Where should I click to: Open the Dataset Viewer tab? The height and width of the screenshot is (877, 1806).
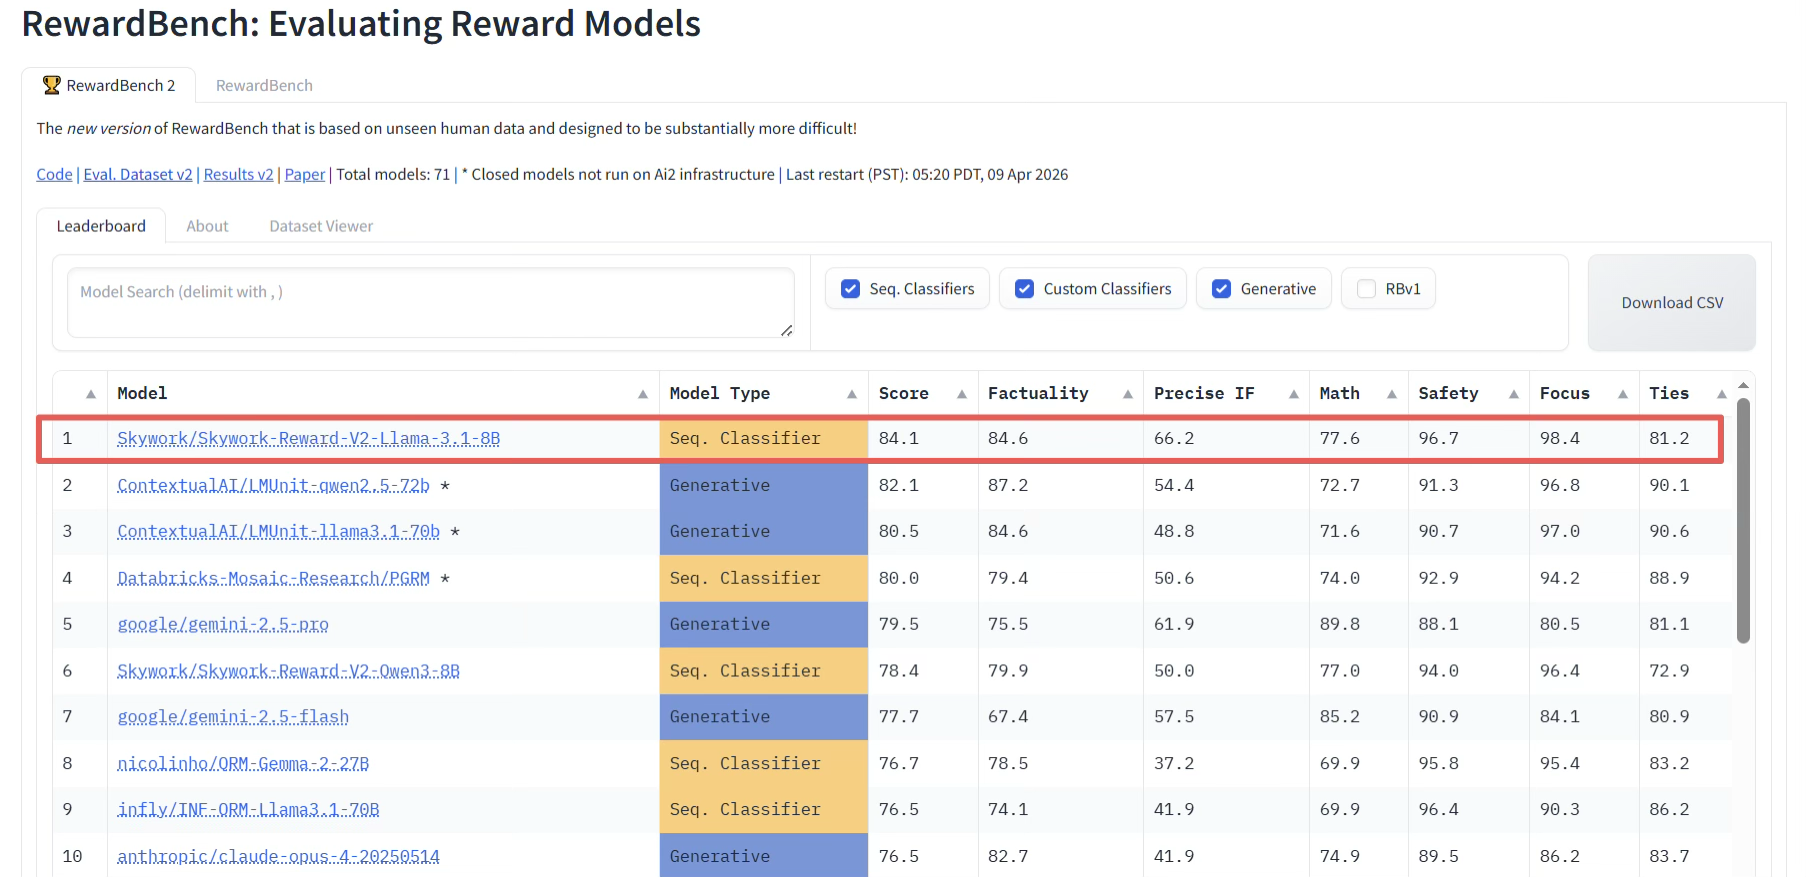coord(321,226)
